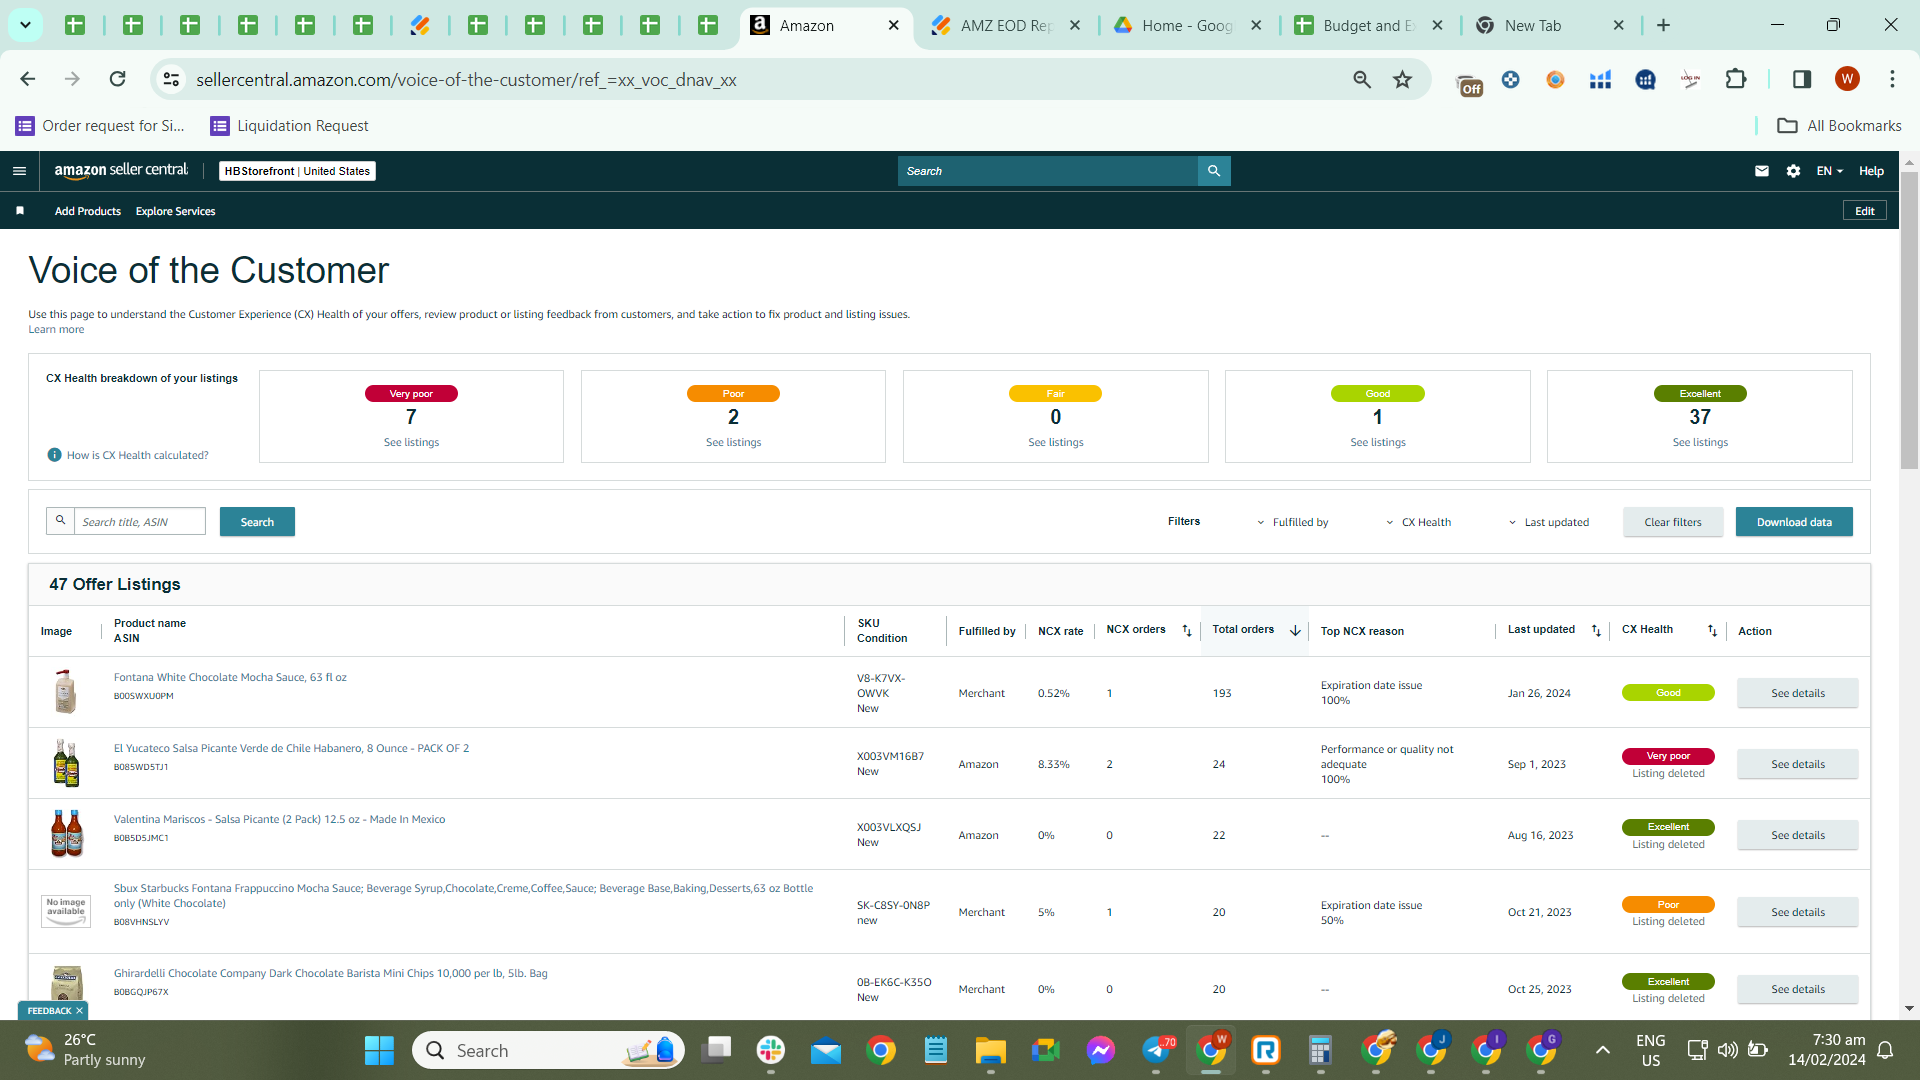The height and width of the screenshot is (1080, 1920).
Task: Click Fontana sauce product thumbnail
Action: (x=66, y=692)
